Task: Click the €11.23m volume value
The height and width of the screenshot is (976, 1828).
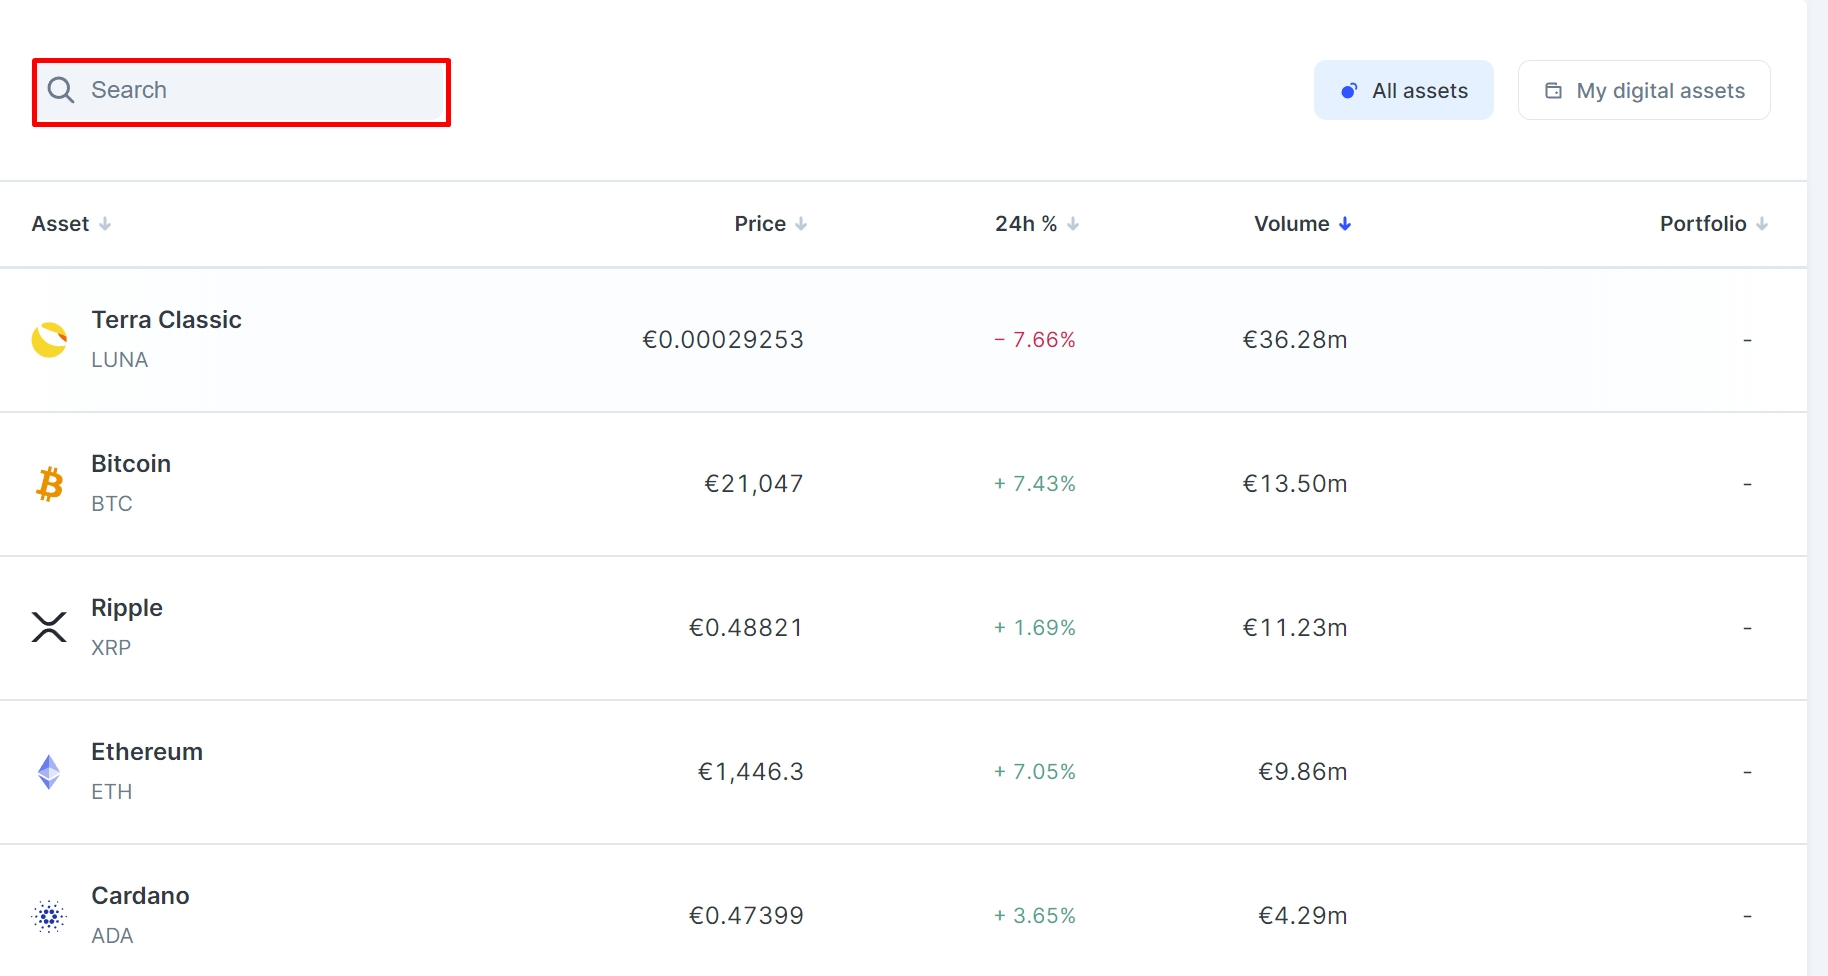Action: [x=1295, y=628]
